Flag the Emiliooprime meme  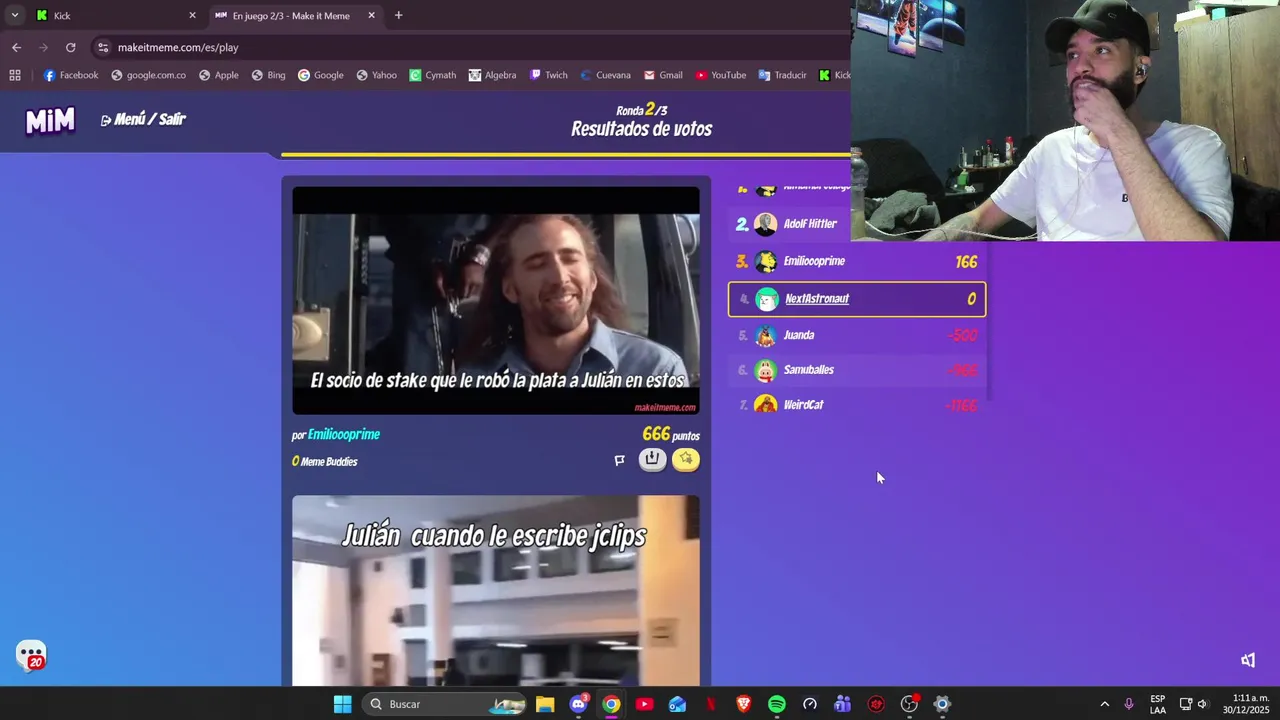tap(619, 460)
